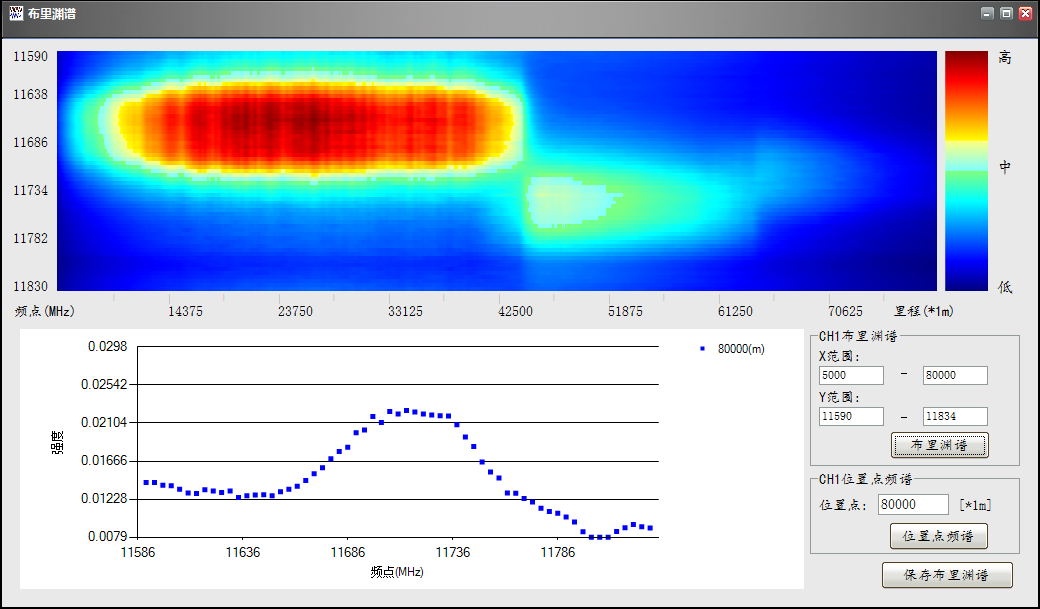Screen dimensions: 1040x609
Task: Click the application icon in the title bar
Action: pyautogui.click(x=15, y=14)
